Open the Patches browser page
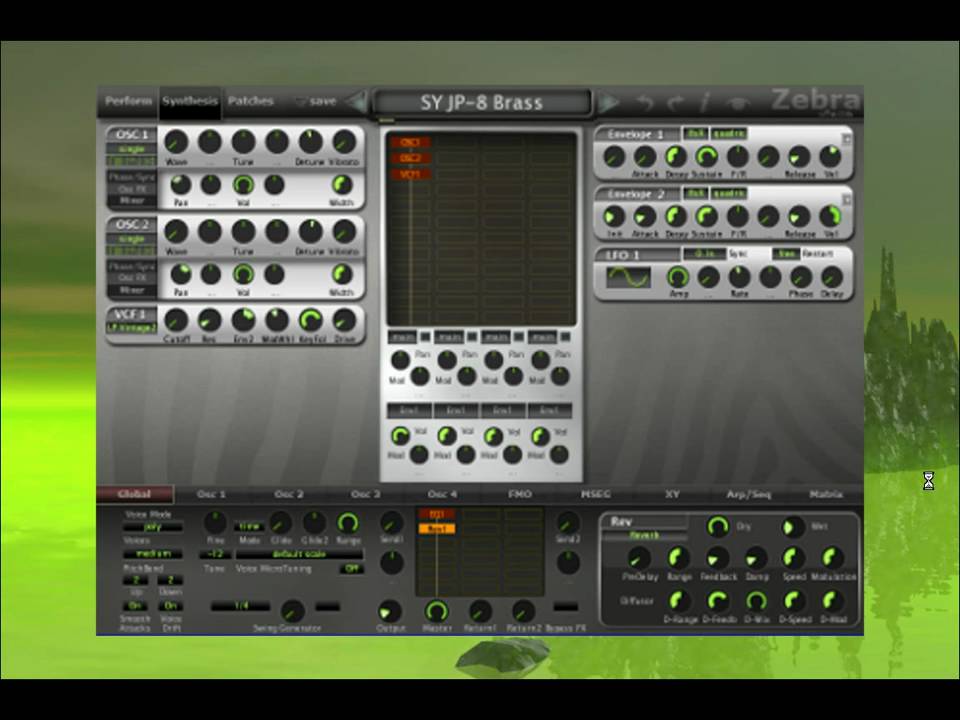 (250, 101)
